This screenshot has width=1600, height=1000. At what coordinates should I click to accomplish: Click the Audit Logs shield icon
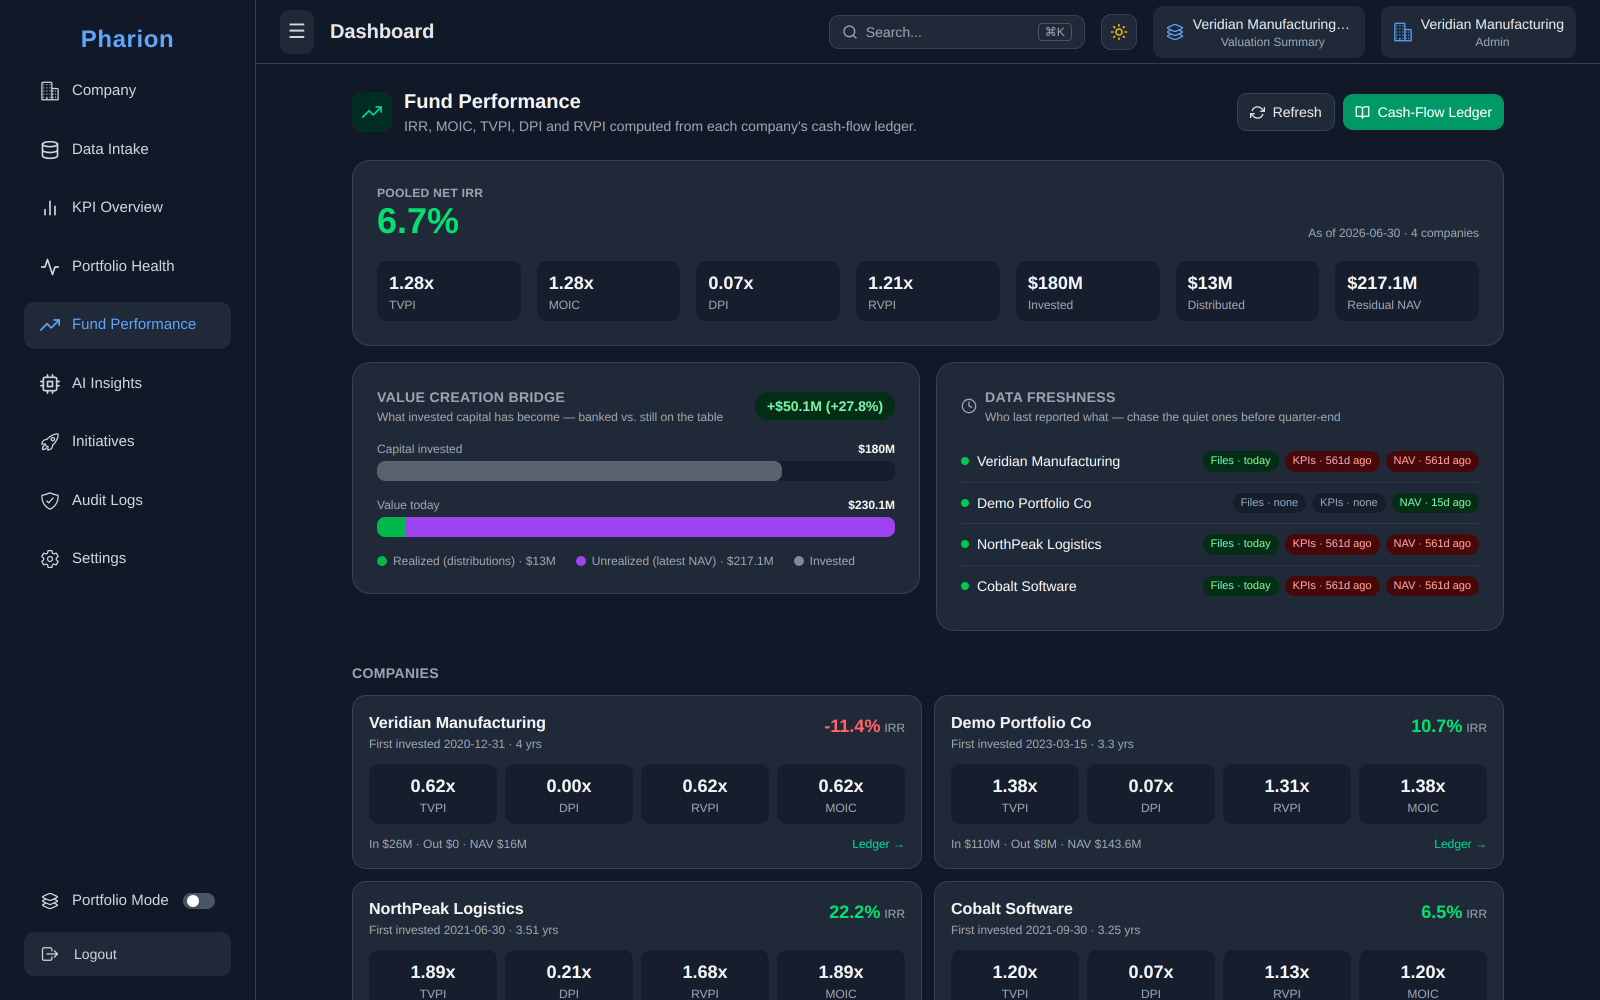[x=50, y=501]
